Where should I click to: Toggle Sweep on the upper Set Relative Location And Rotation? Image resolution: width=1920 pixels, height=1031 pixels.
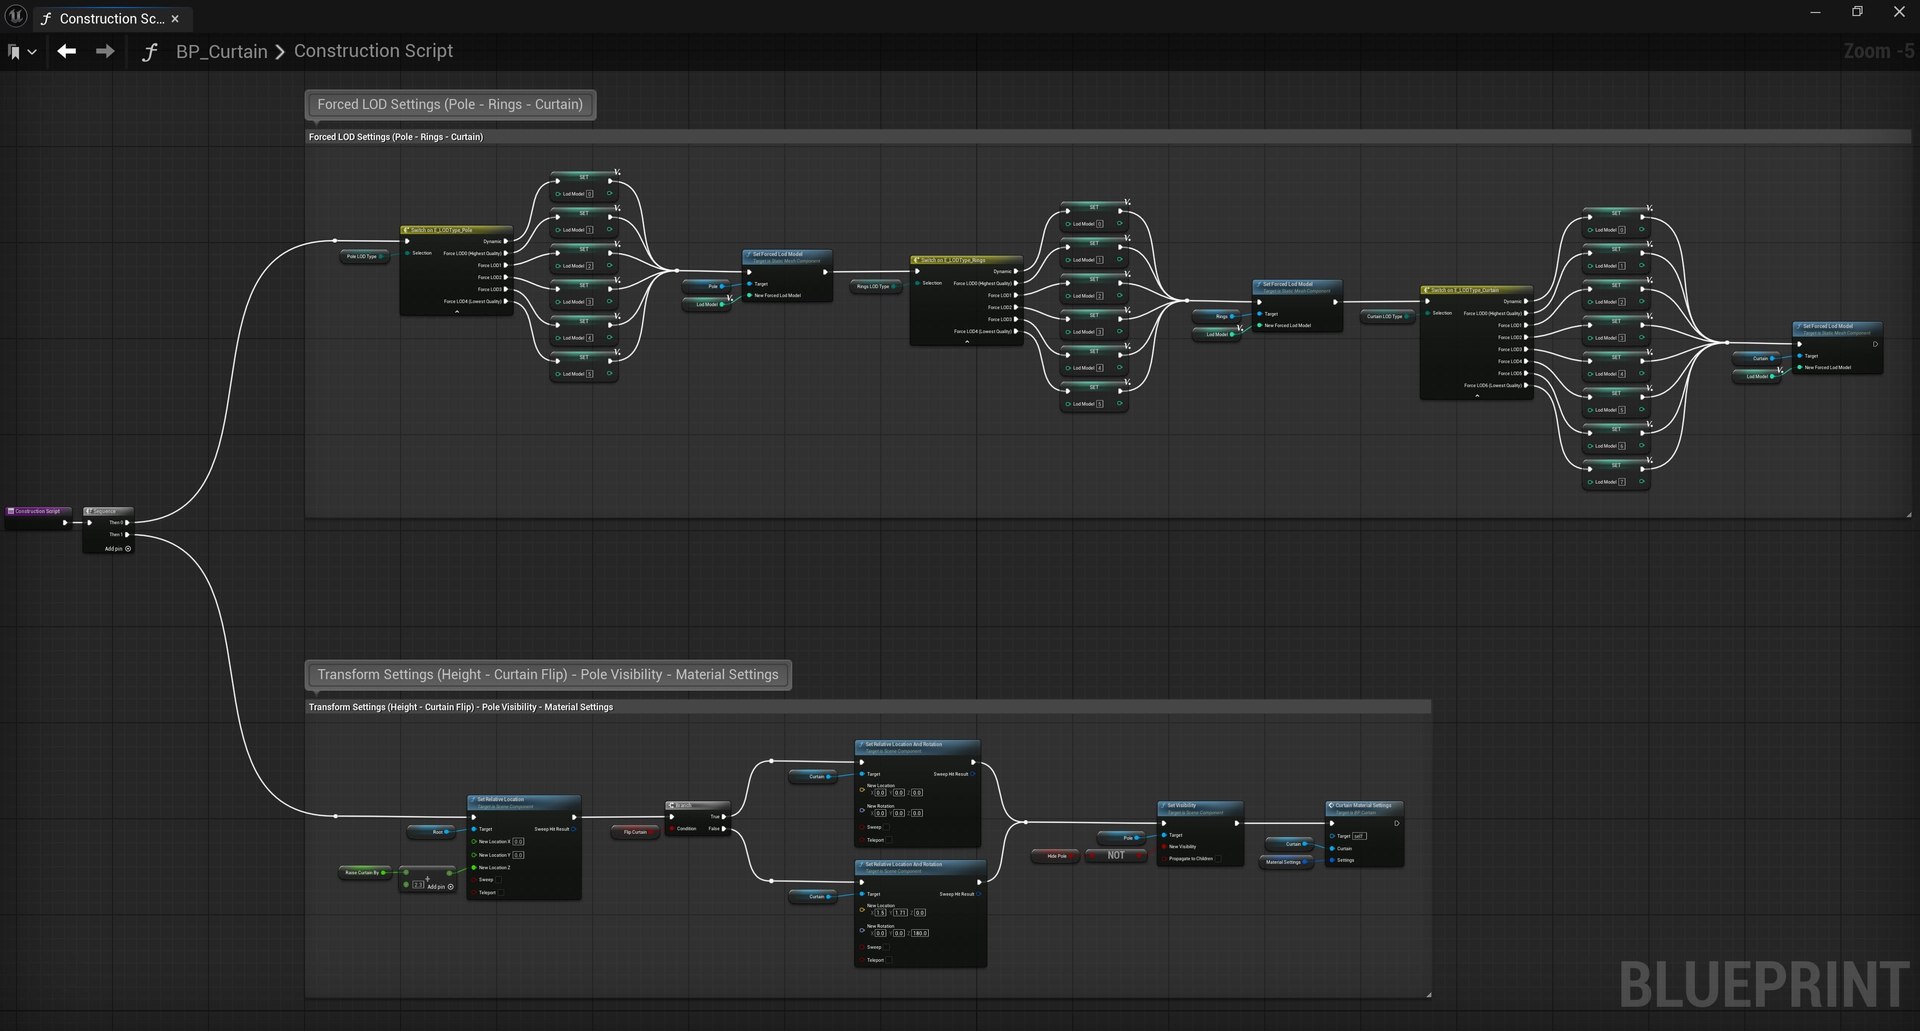[888, 828]
